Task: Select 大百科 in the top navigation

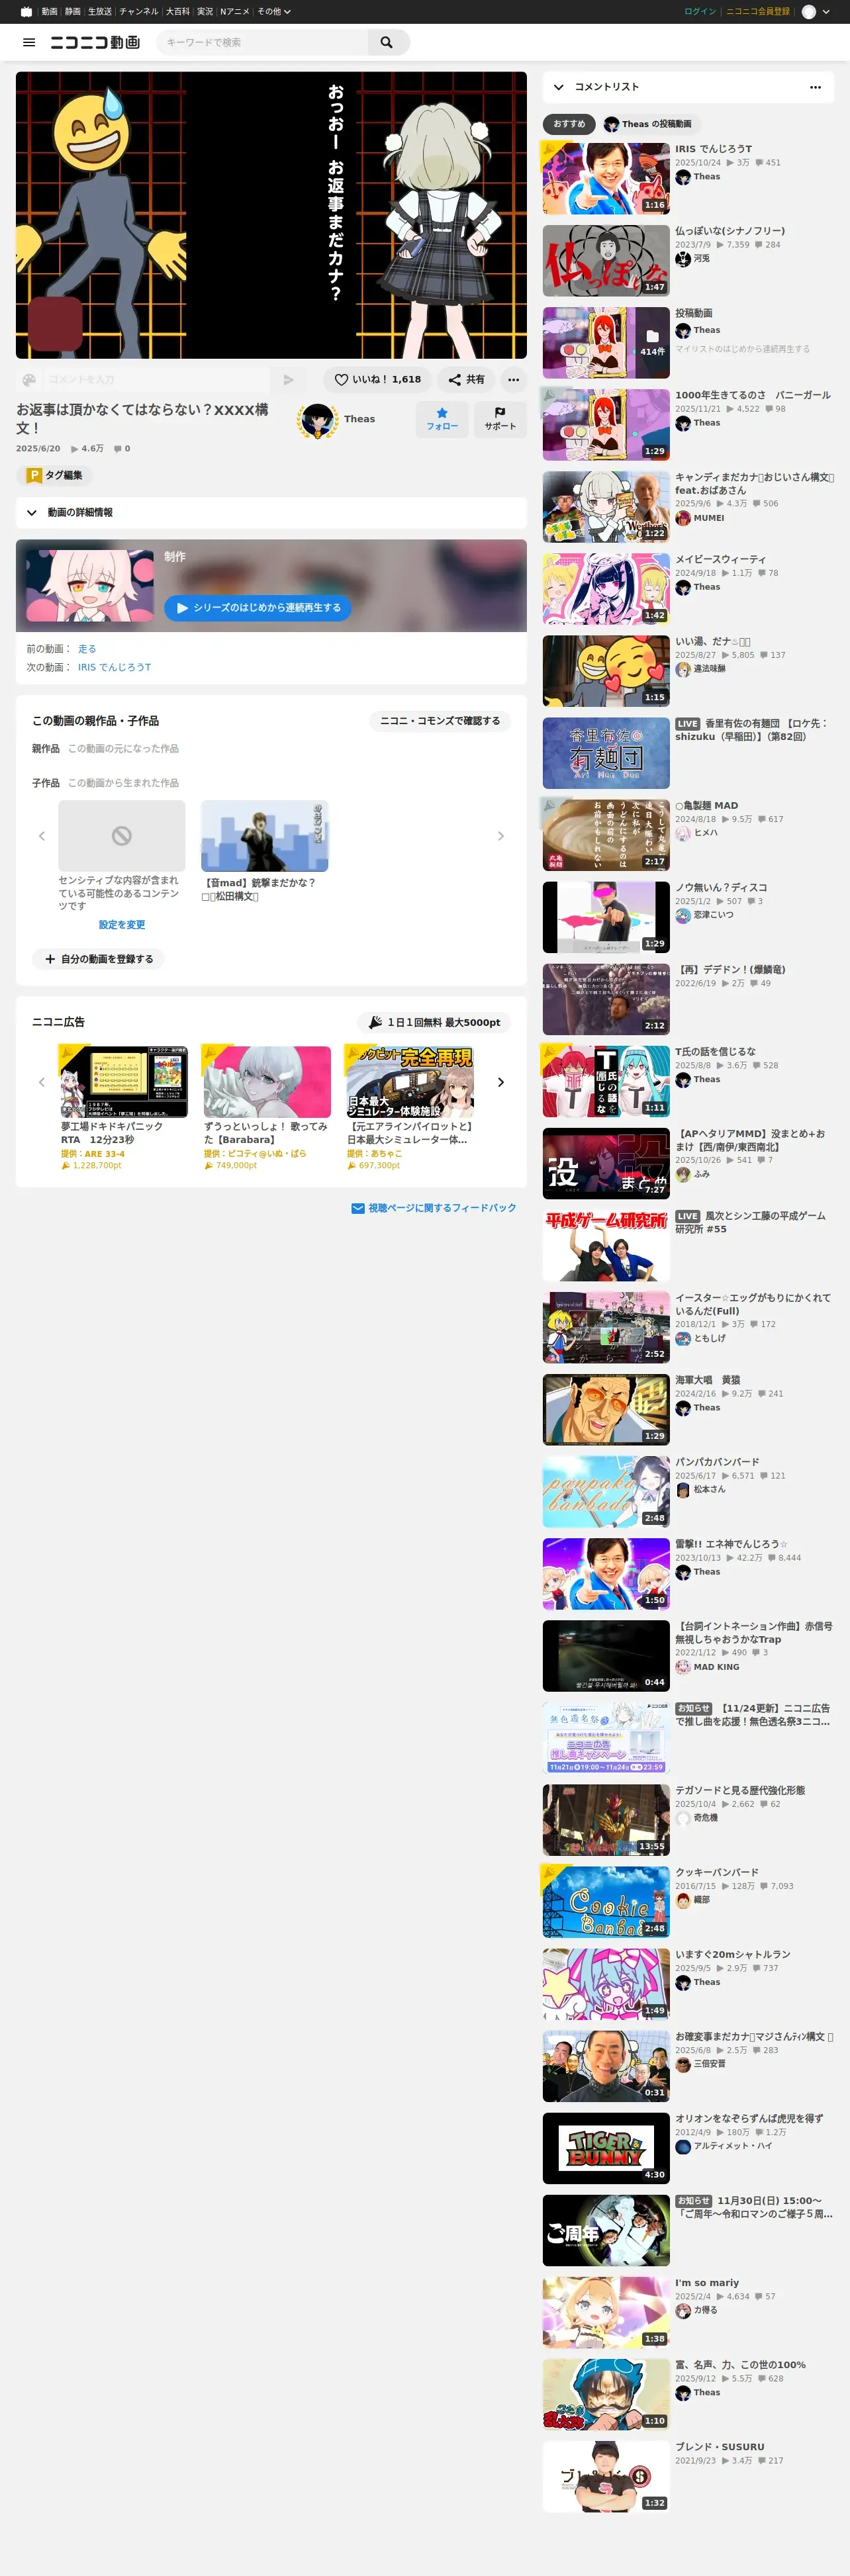Action: coord(178,12)
